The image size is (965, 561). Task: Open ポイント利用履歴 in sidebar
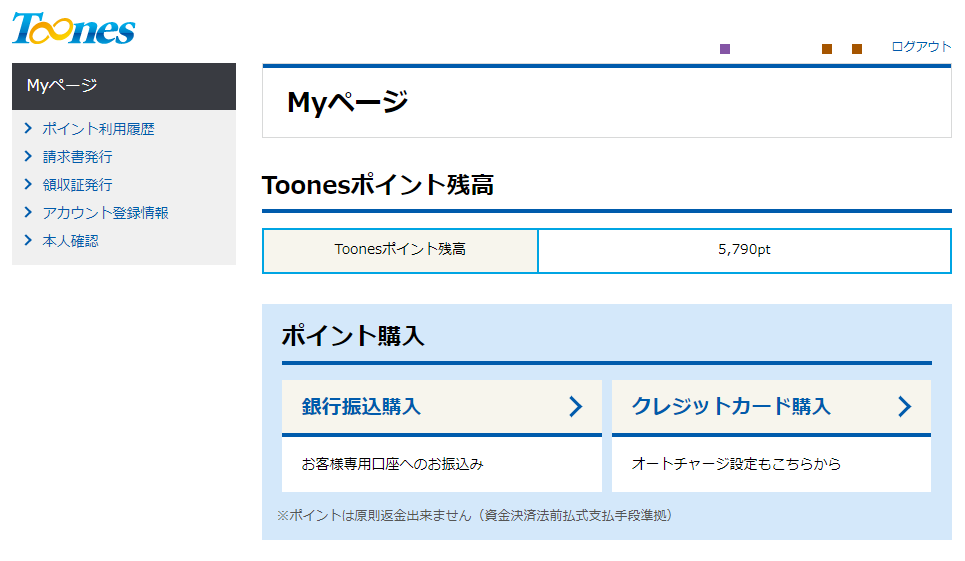(x=98, y=129)
